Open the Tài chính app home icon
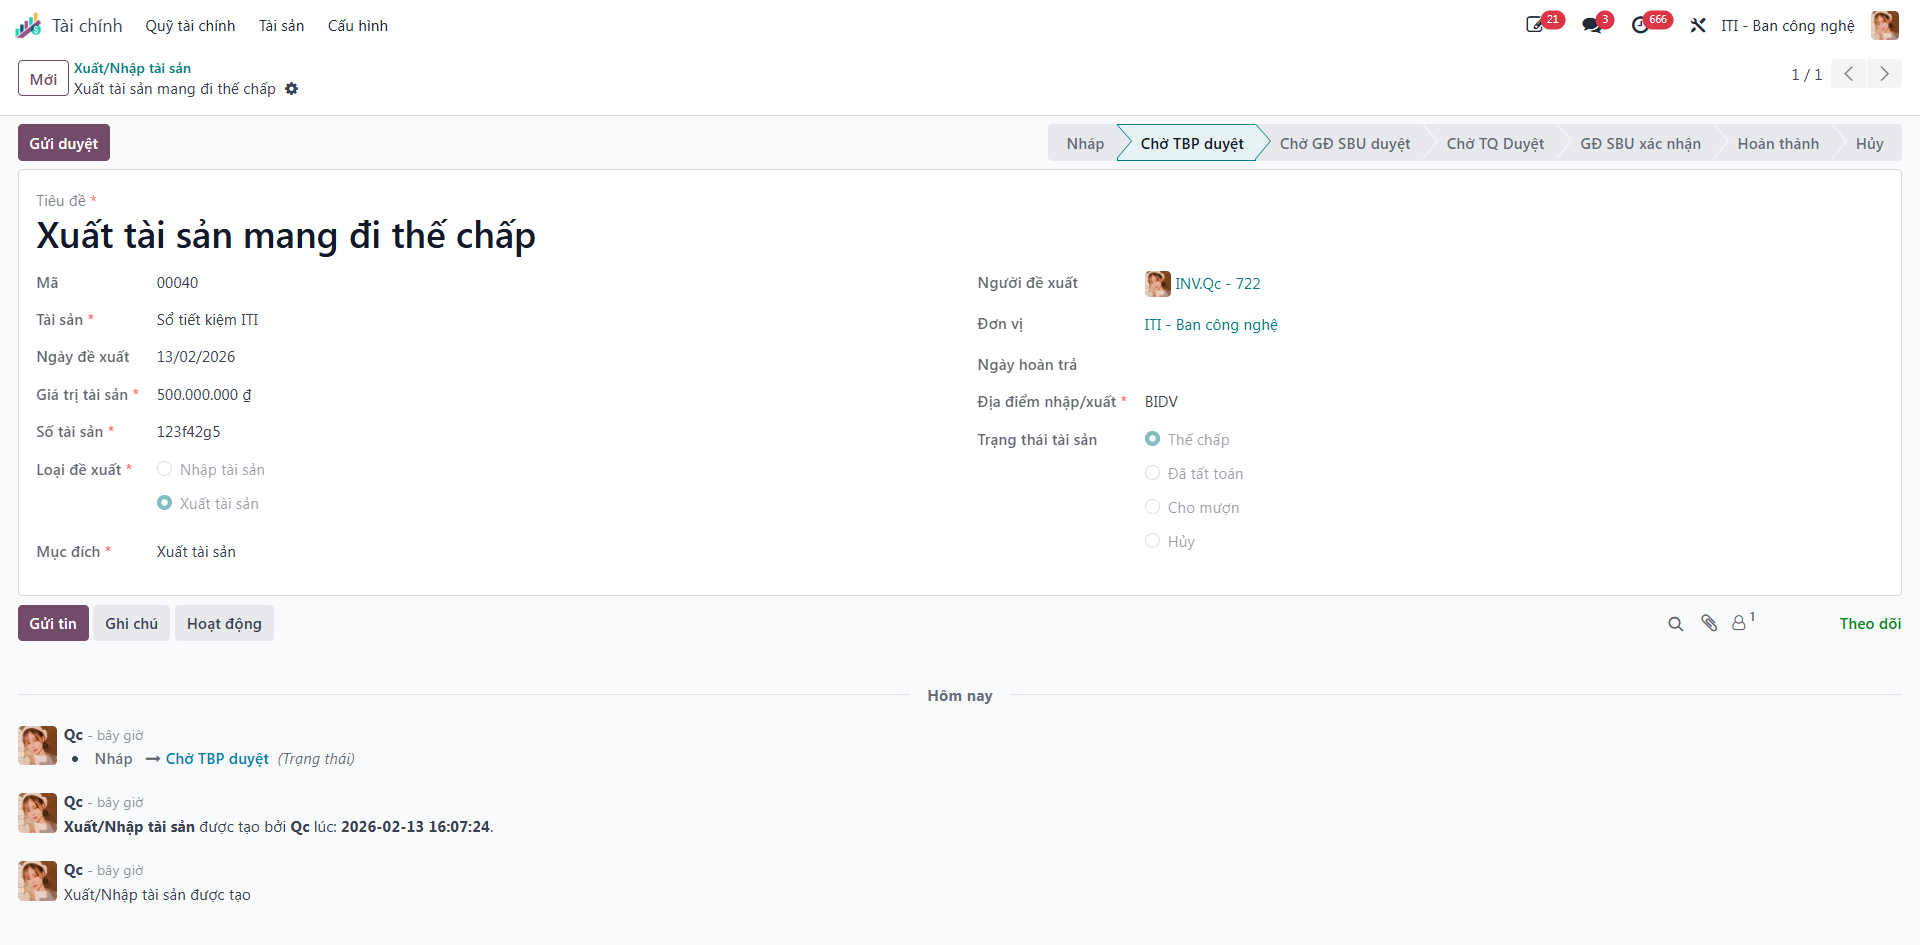 28,26
